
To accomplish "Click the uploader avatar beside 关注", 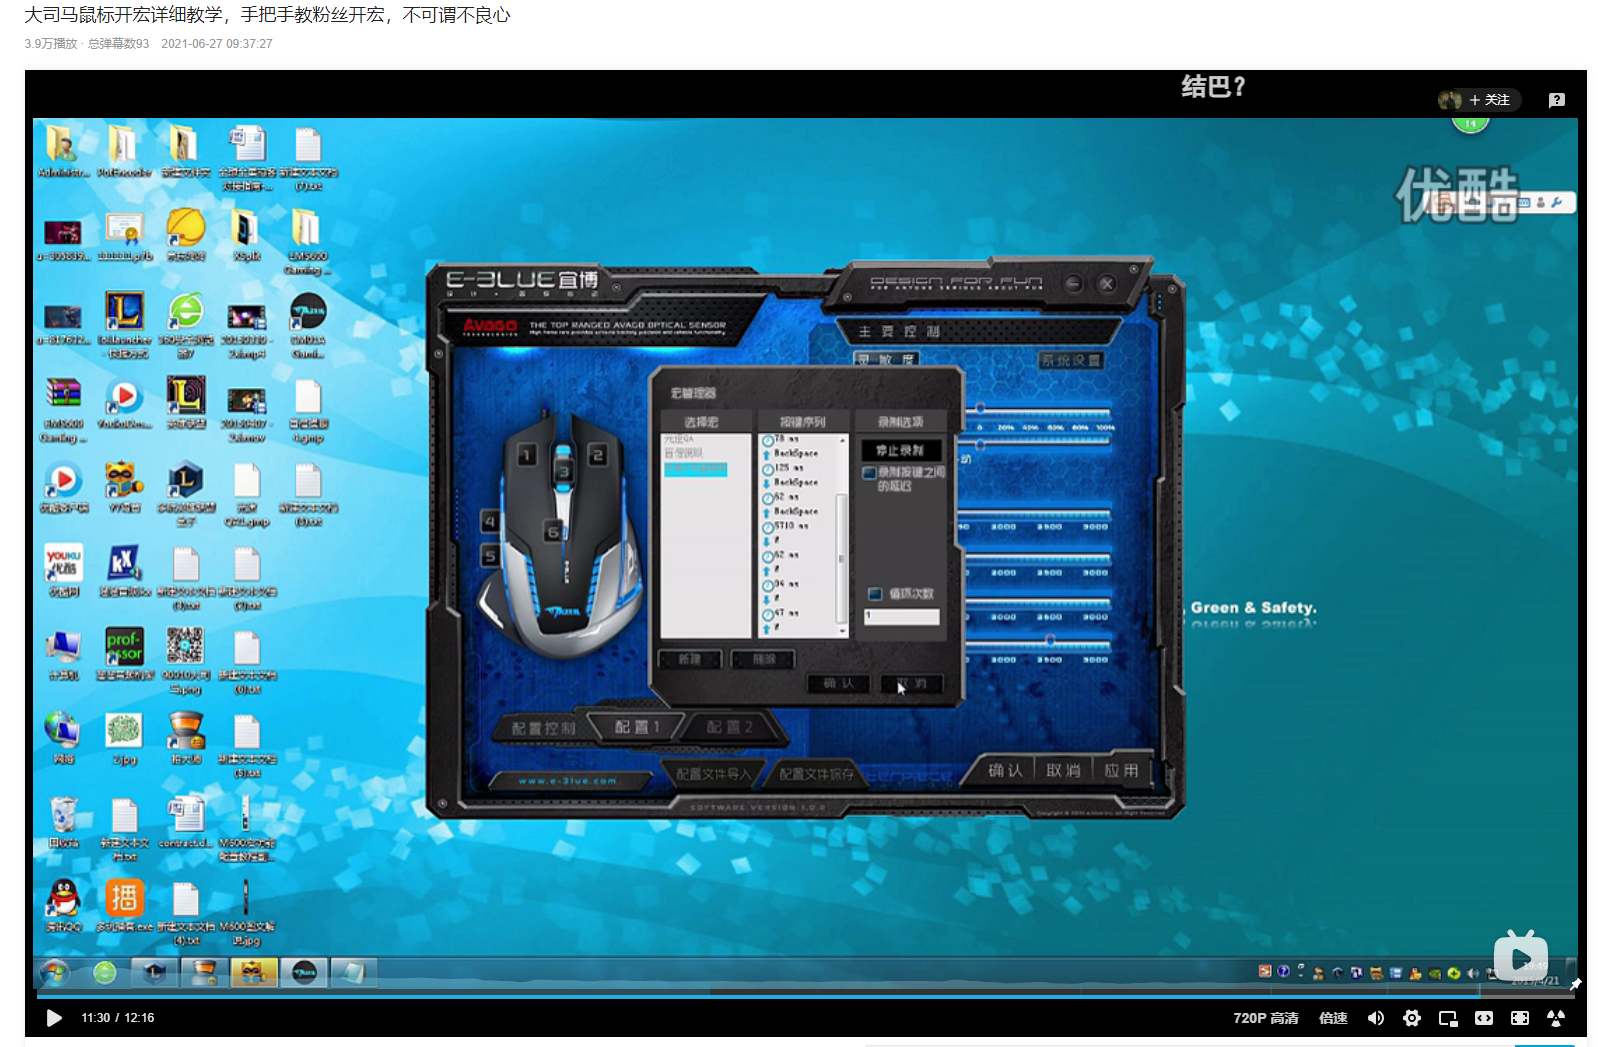I will click(x=1449, y=100).
